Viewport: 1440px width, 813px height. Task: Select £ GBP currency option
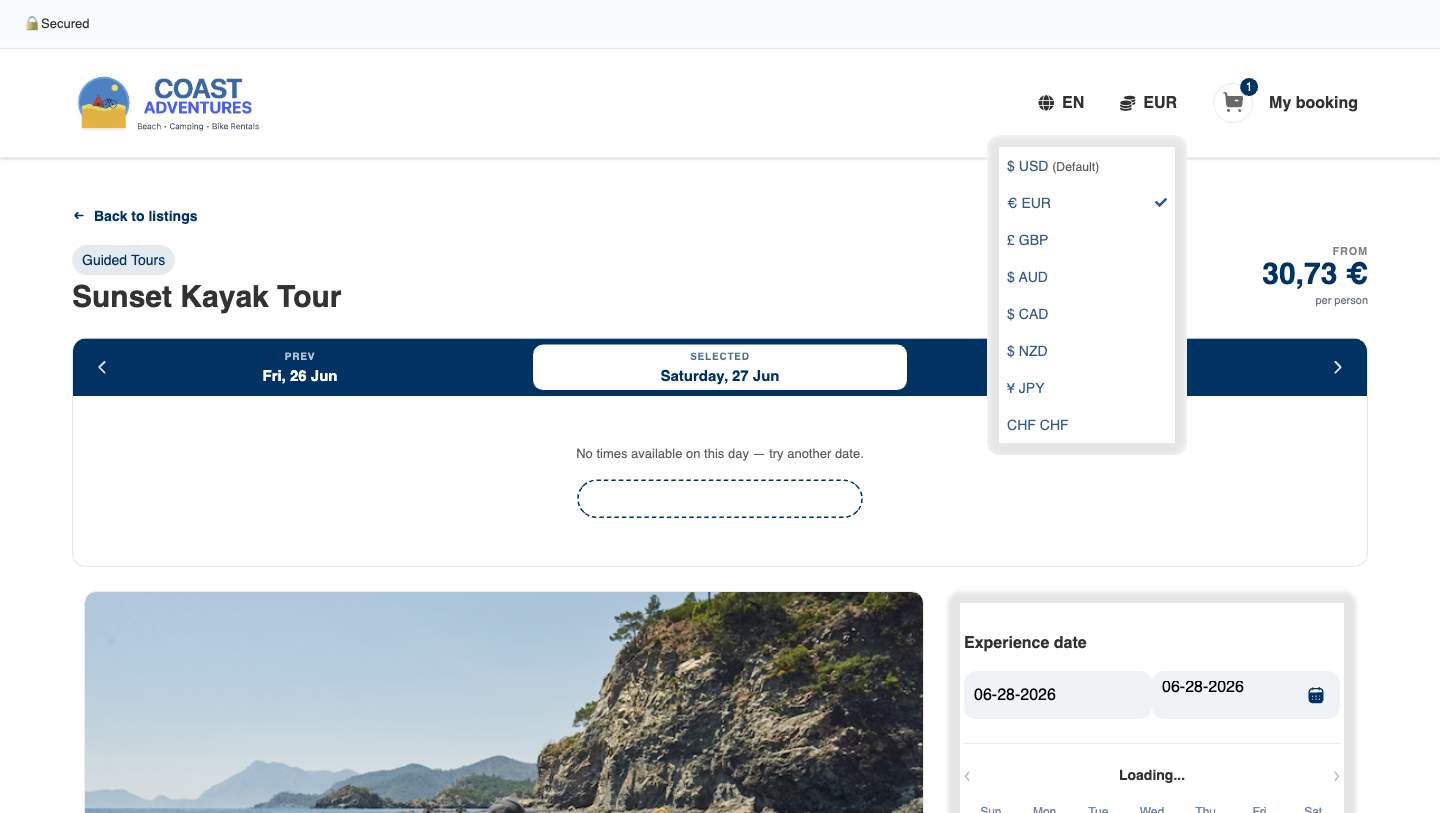(1087, 240)
